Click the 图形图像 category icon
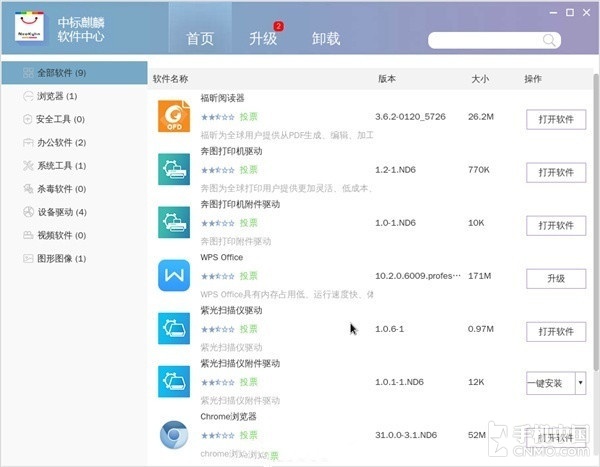Viewport: 600px width, 467px height. tap(28, 259)
